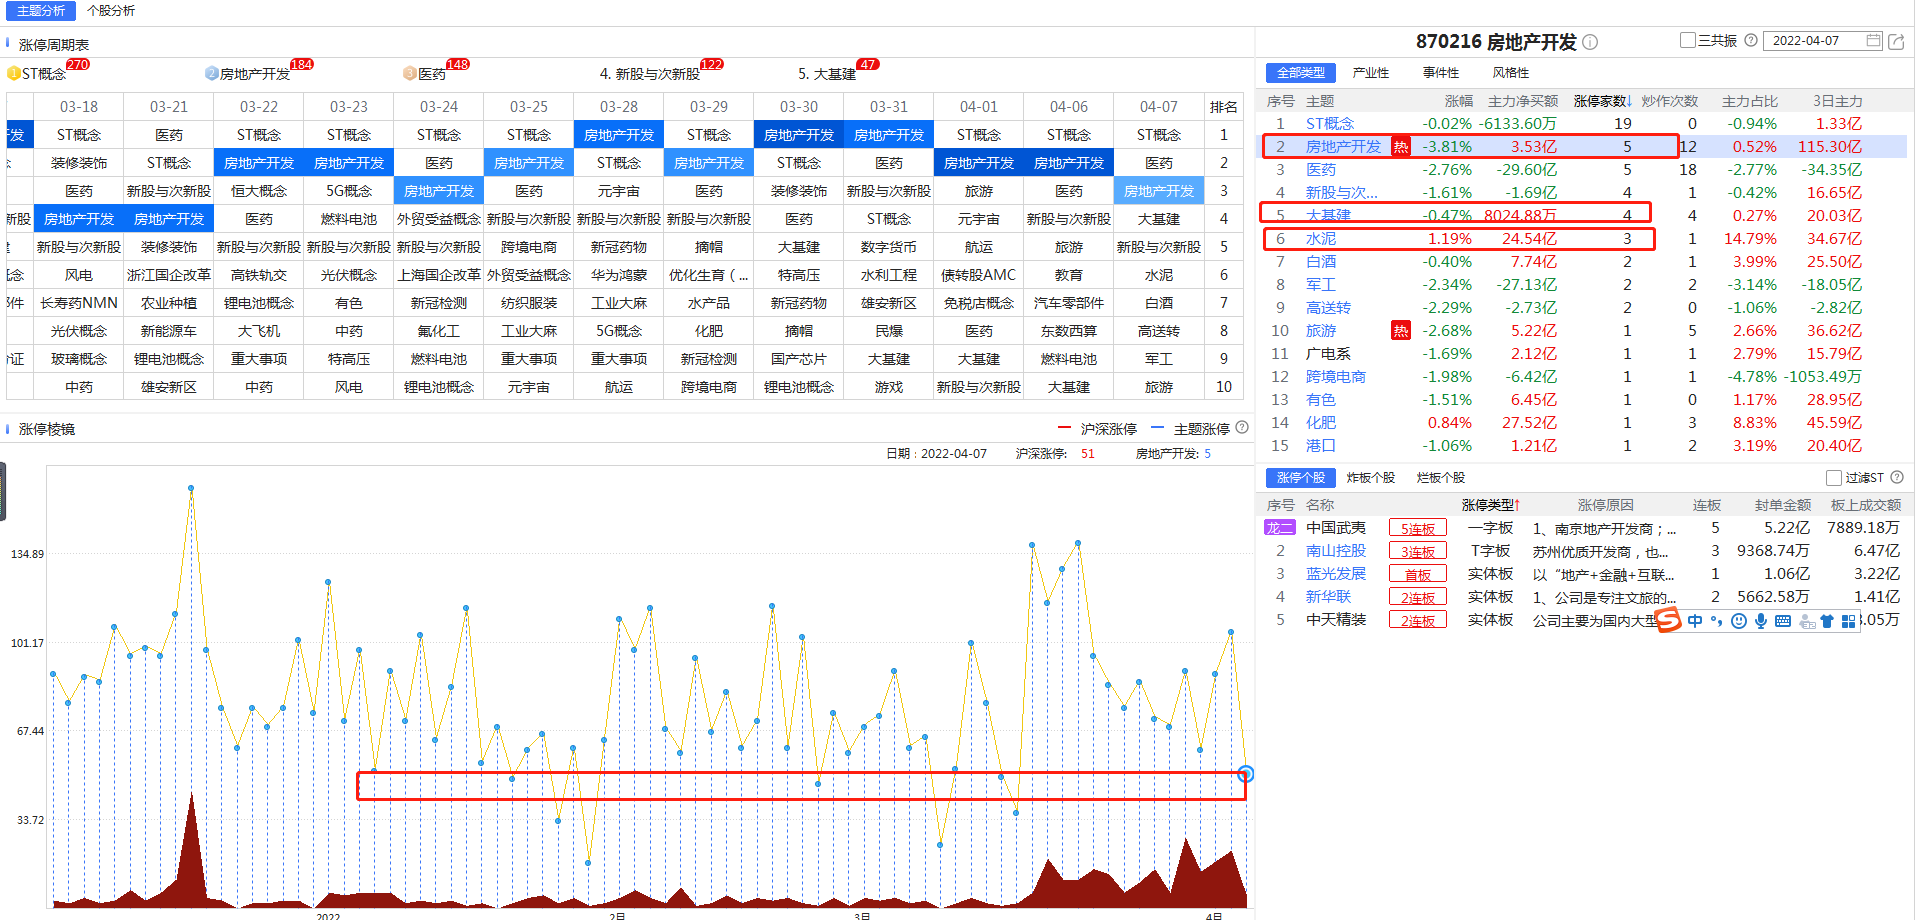Viewport: 1915px width, 920px height.
Task: Show the 烂板个股 list
Action: pyautogui.click(x=1440, y=478)
